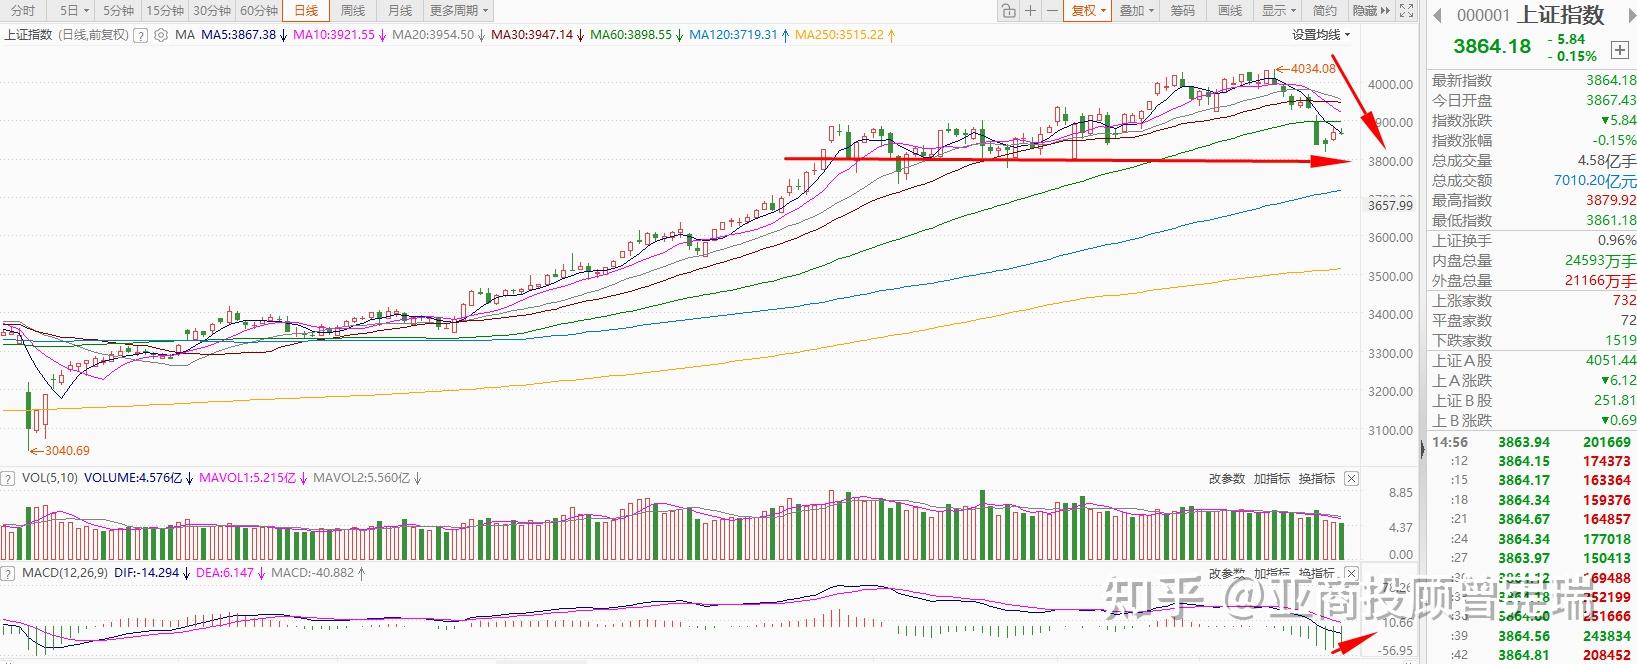1637x664 pixels.
Task: Select the 60分钟 period tab
Action: pyautogui.click(x=259, y=11)
